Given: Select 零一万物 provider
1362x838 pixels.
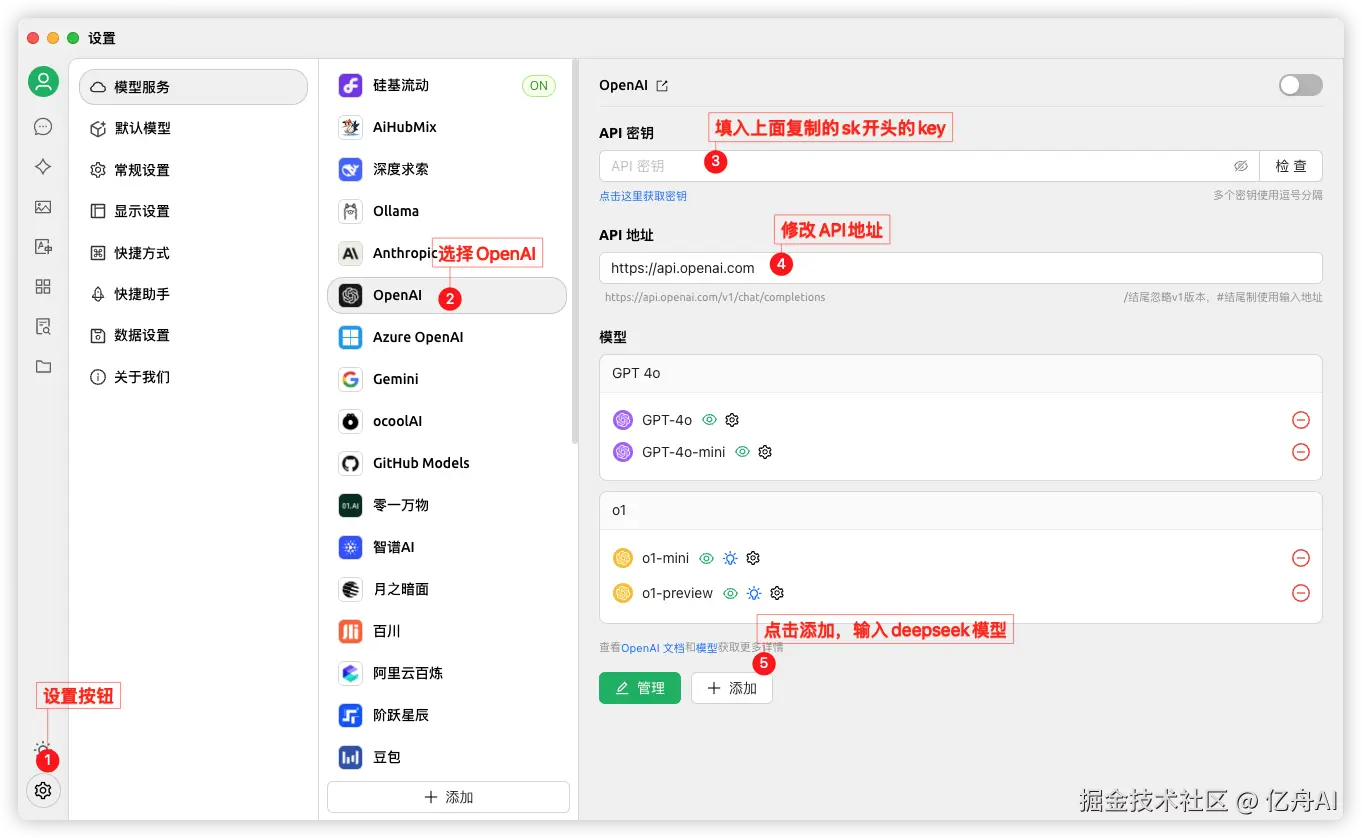Looking at the screenshot, I should pyautogui.click(x=447, y=505).
